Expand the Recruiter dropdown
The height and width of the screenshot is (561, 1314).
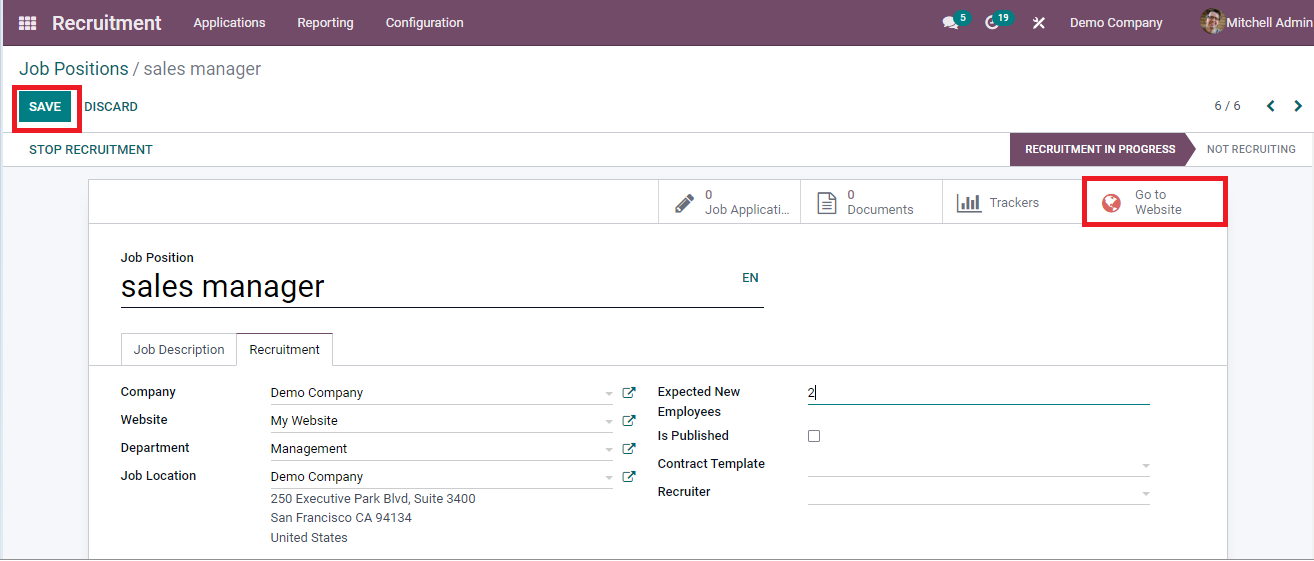click(x=1146, y=493)
